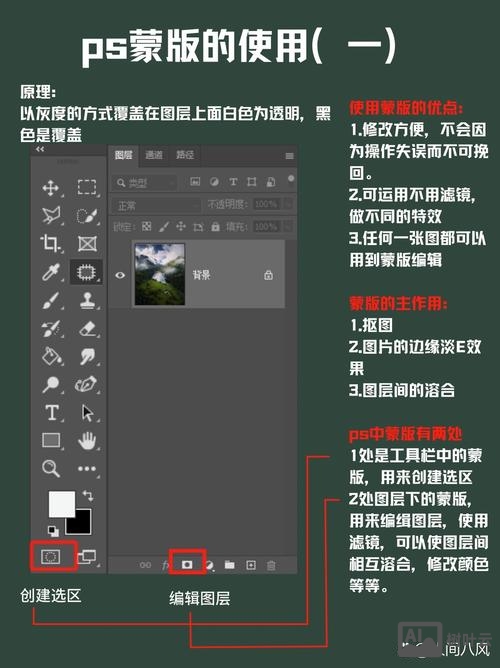Select the Clone Stamp tool
Image resolution: width=500 pixels, height=668 pixels.
coord(87,300)
